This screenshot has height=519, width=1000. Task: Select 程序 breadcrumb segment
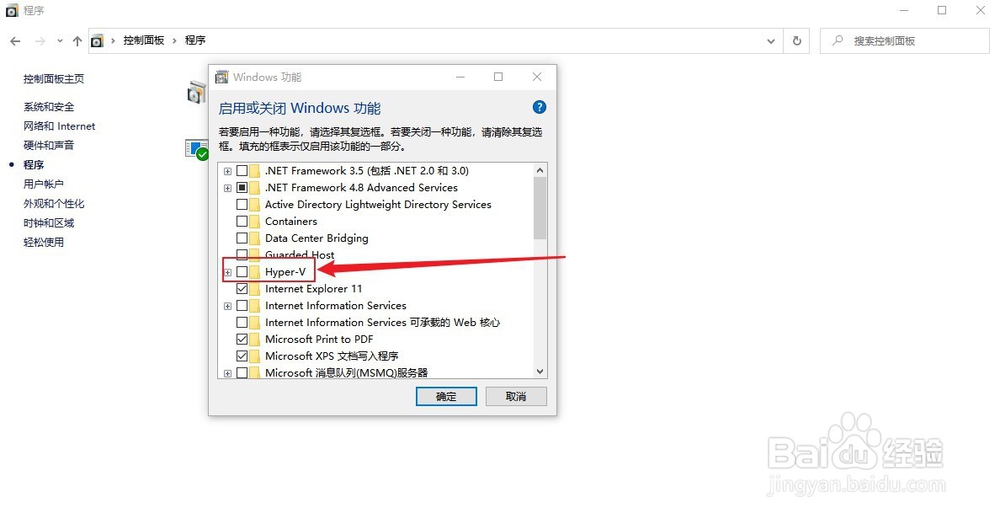point(195,40)
